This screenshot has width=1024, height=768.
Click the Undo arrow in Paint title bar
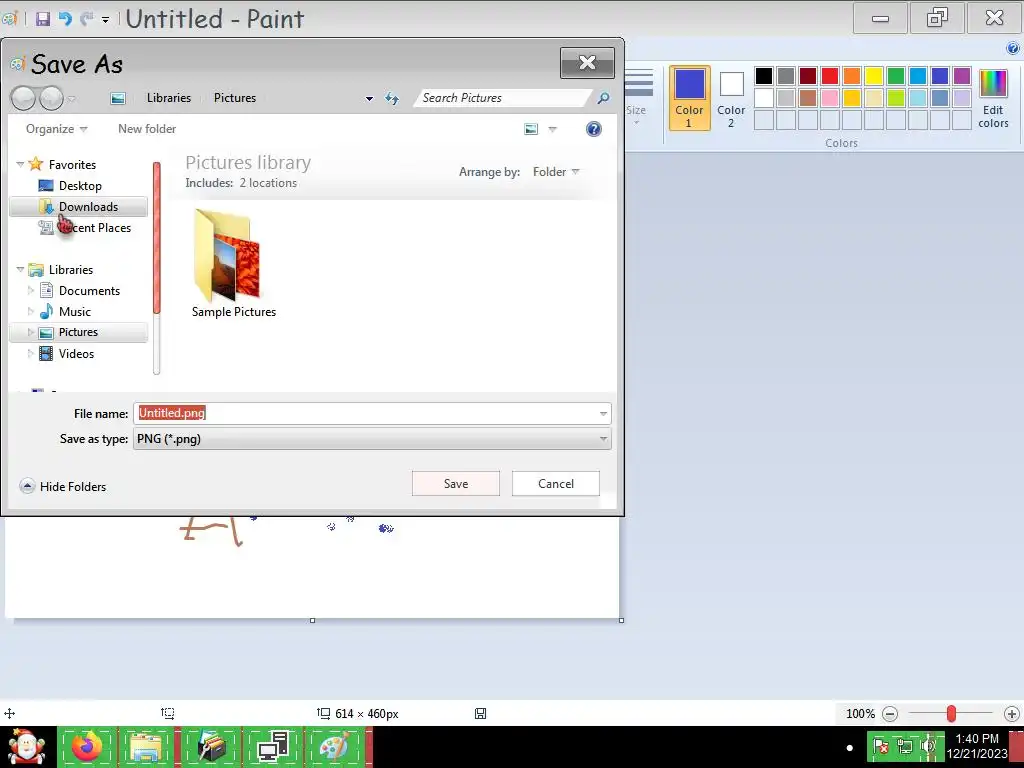(x=65, y=19)
